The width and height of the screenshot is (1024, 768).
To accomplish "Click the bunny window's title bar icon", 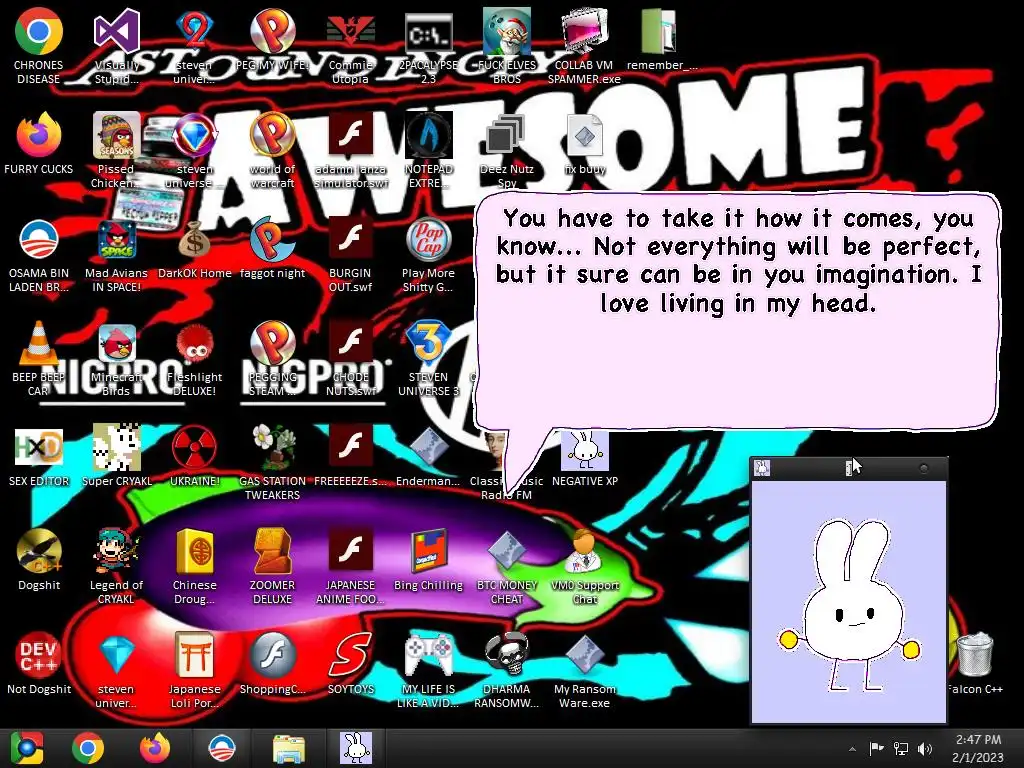I will pos(762,468).
